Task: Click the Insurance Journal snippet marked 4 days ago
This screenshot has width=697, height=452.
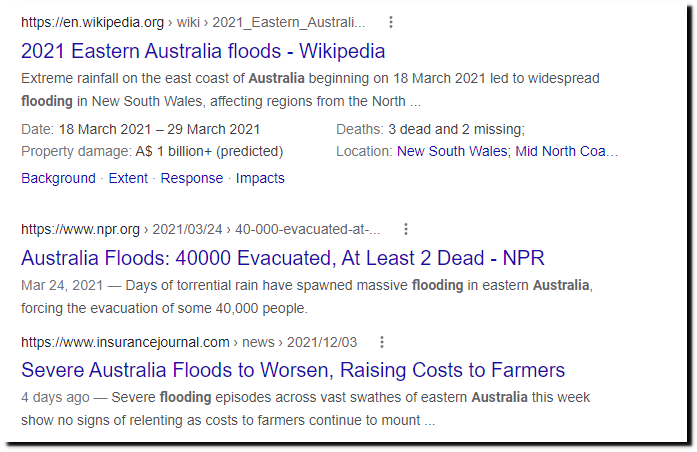Action: coord(305,408)
